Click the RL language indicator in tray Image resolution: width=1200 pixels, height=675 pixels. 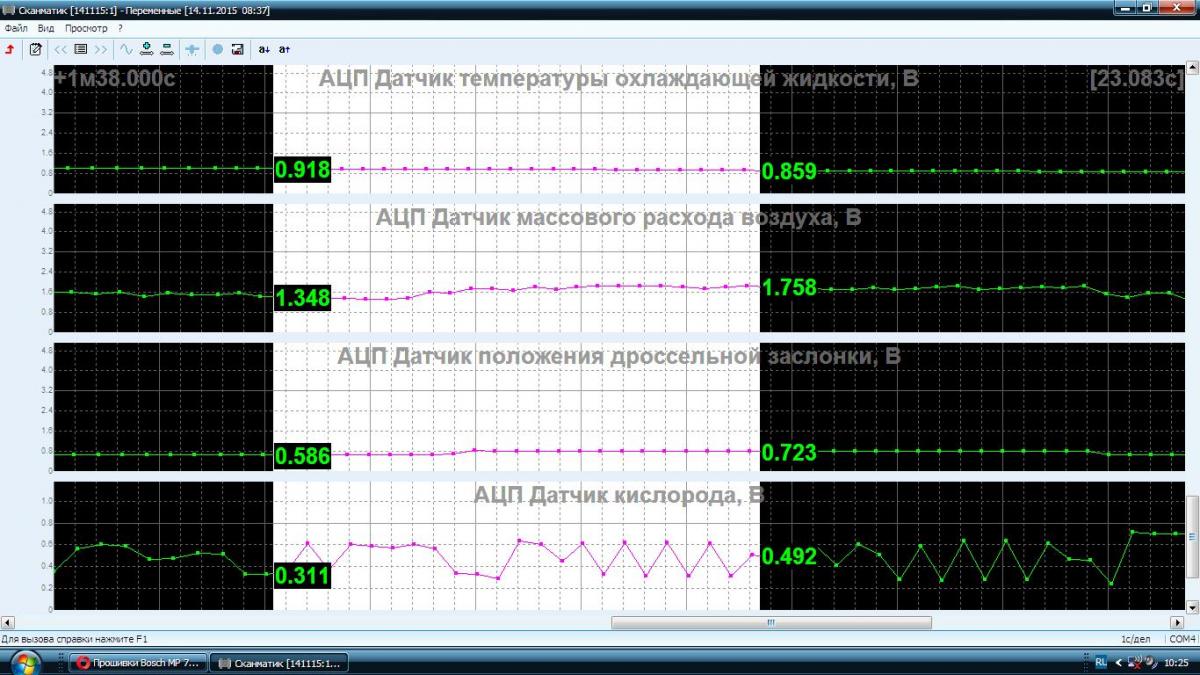[1101, 662]
